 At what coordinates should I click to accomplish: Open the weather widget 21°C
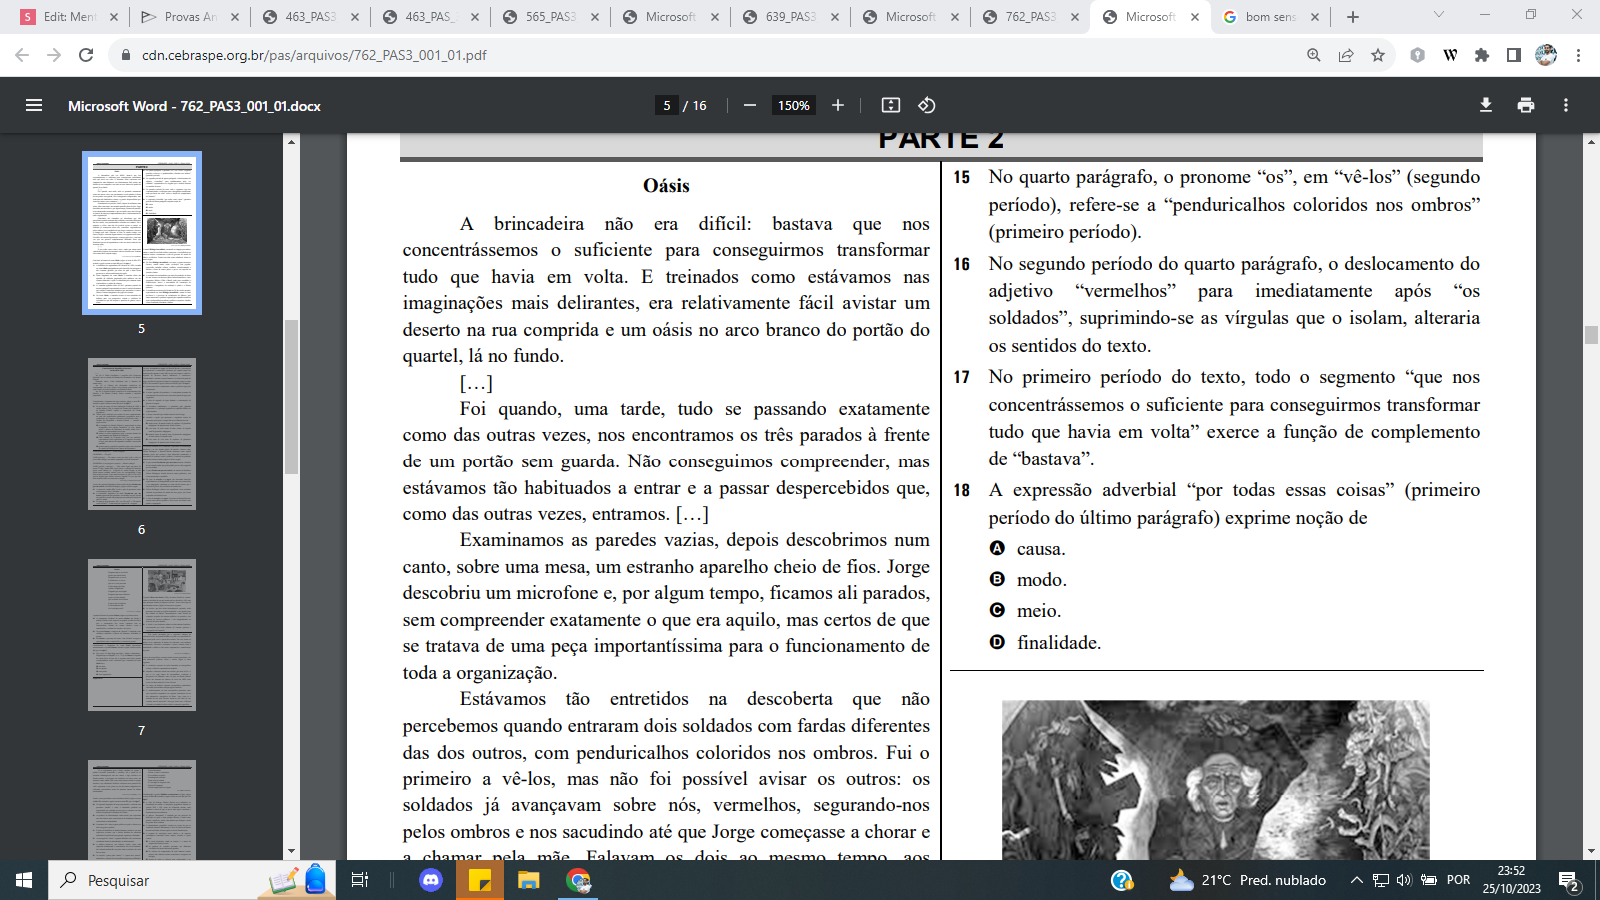(x=1248, y=880)
